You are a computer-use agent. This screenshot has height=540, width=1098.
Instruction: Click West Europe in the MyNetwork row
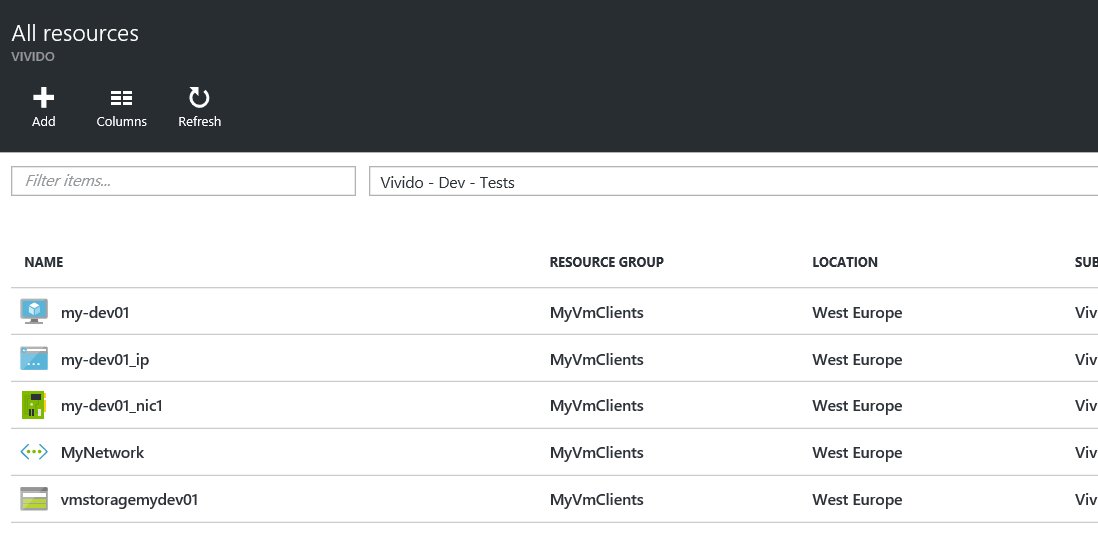pos(857,453)
